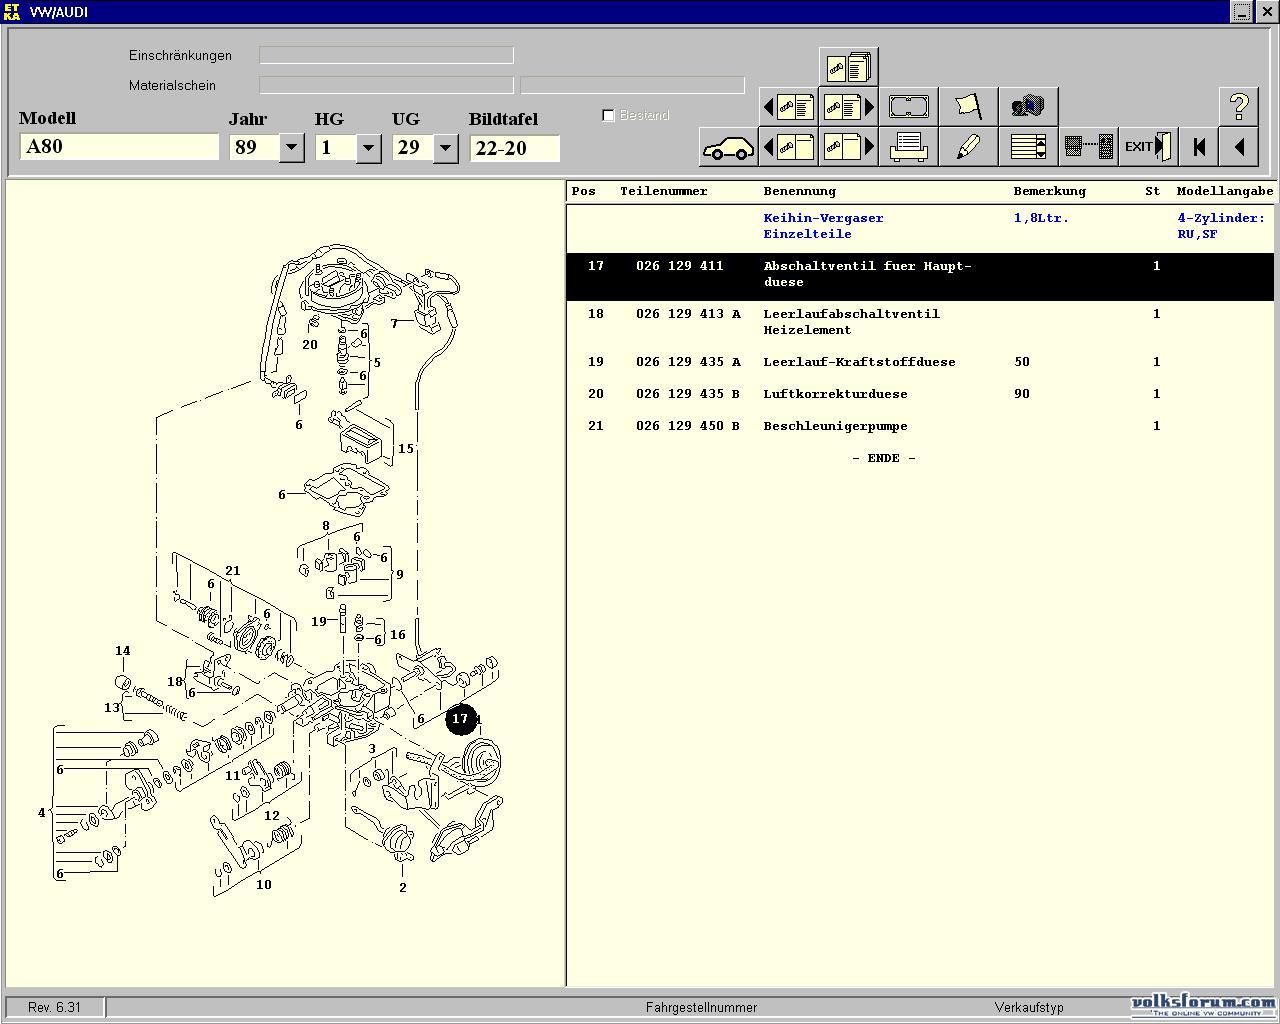1280x1024 pixels.
Task: Click the Bemerkung column header
Action: click(x=1049, y=191)
